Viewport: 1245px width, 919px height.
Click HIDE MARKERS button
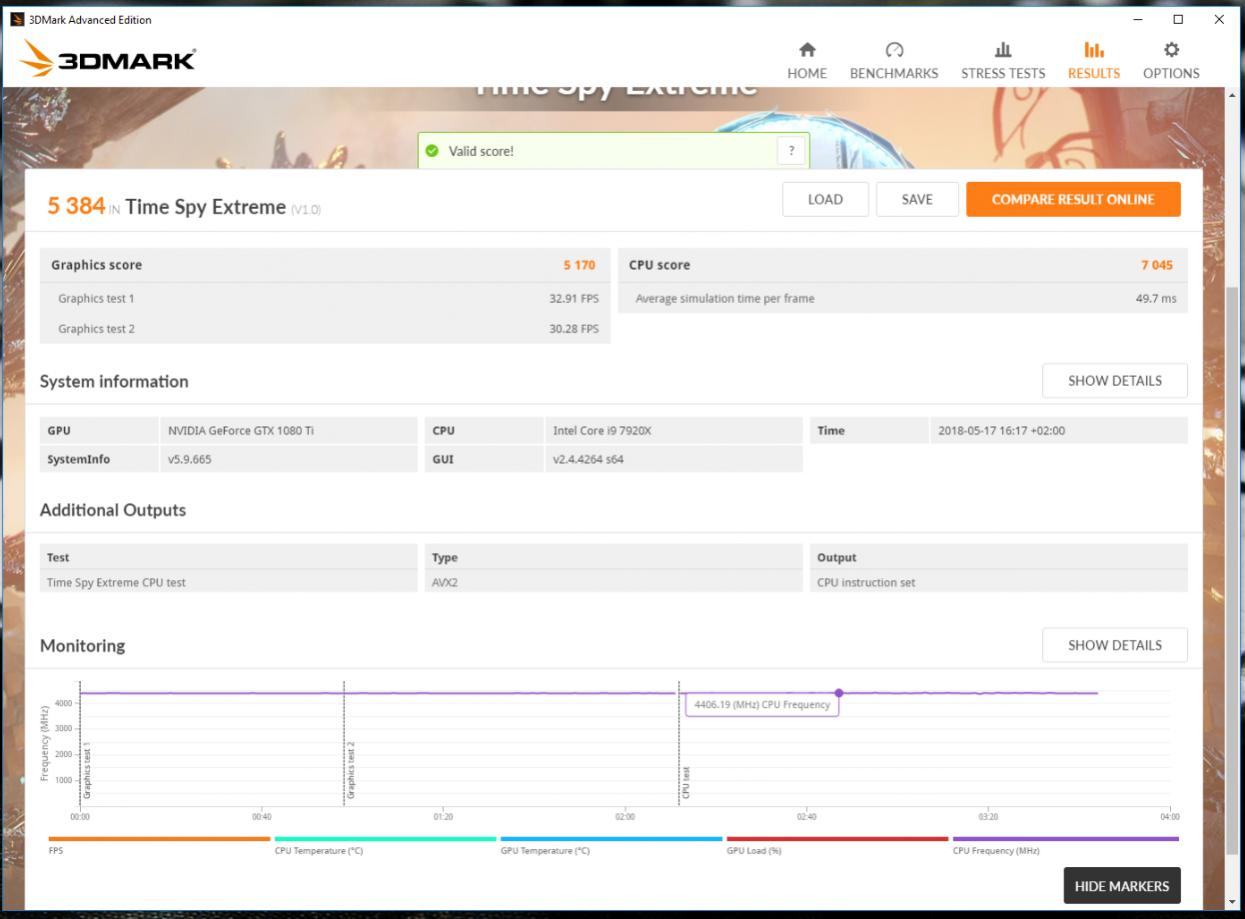(x=1122, y=886)
